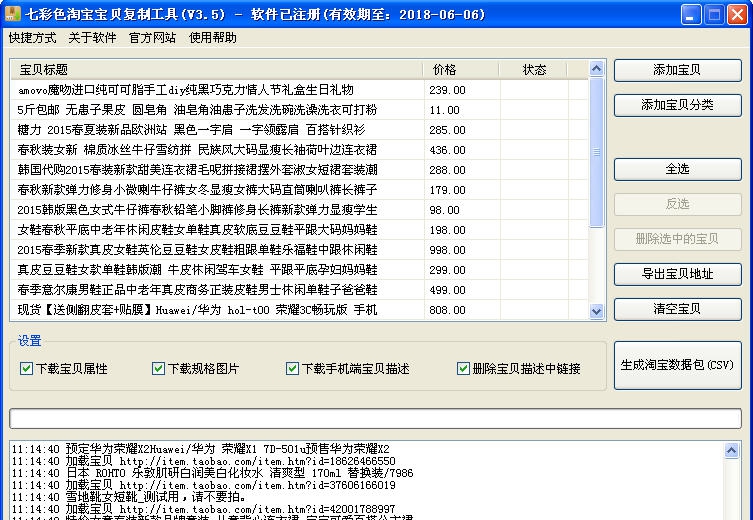The width and height of the screenshot is (753, 520).
Task: Click log line 预定华为荣耀X2Huawei
Action: pyautogui.click(x=201, y=449)
